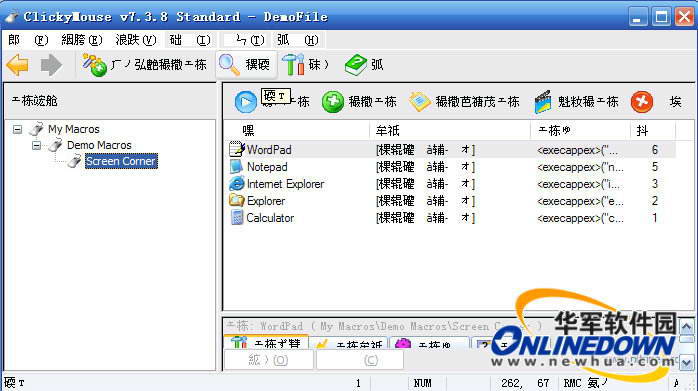
Task: Click the WordPad macro row icon
Action: pyautogui.click(x=237, y=150)
